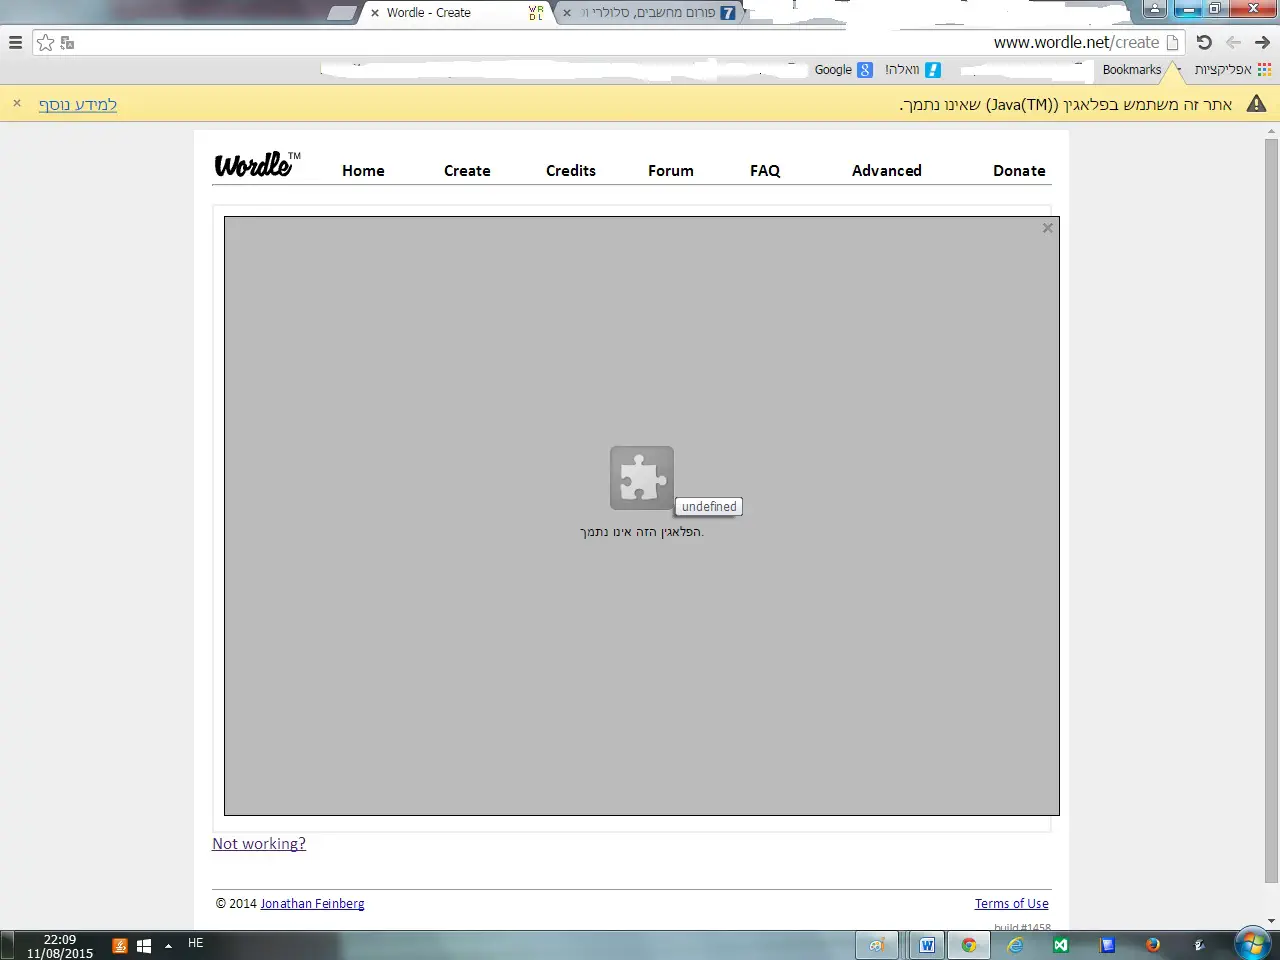Go to the Advanced menu item
1280x960 pixels.
click(x=886, y=171)
